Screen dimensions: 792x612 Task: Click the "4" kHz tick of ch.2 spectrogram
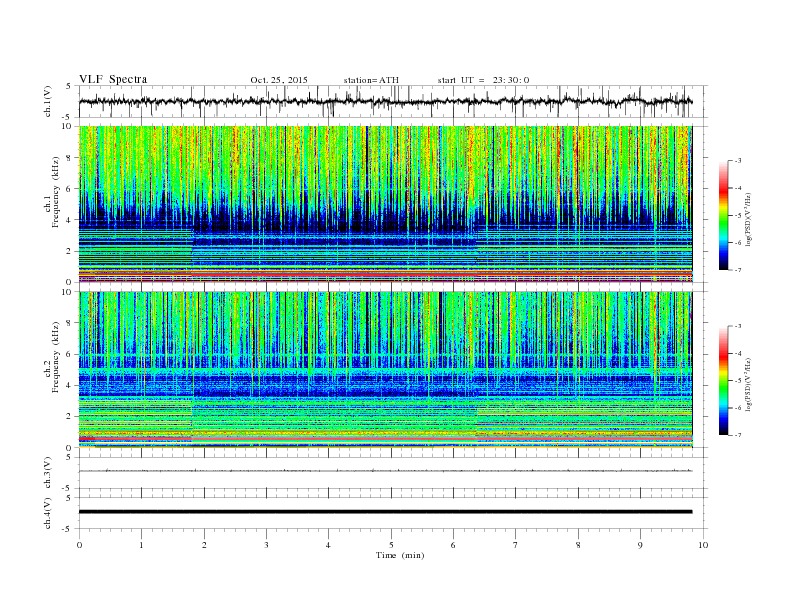pyautogui.click(x=70, y=385)
